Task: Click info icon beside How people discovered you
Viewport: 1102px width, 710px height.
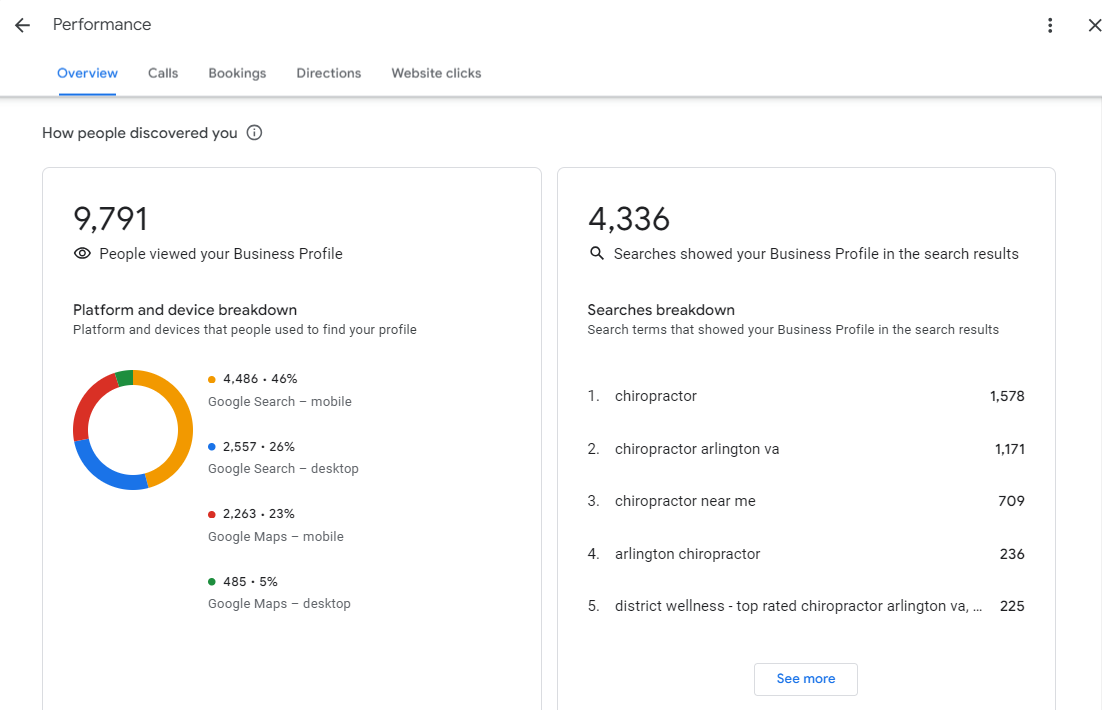Action: coord(254,133)
